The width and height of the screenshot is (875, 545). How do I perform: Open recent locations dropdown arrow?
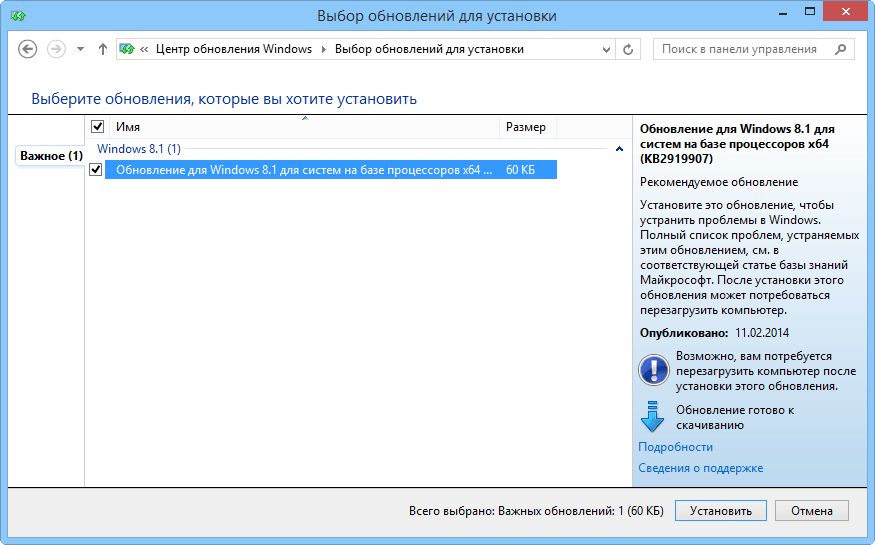pos(80,49)
